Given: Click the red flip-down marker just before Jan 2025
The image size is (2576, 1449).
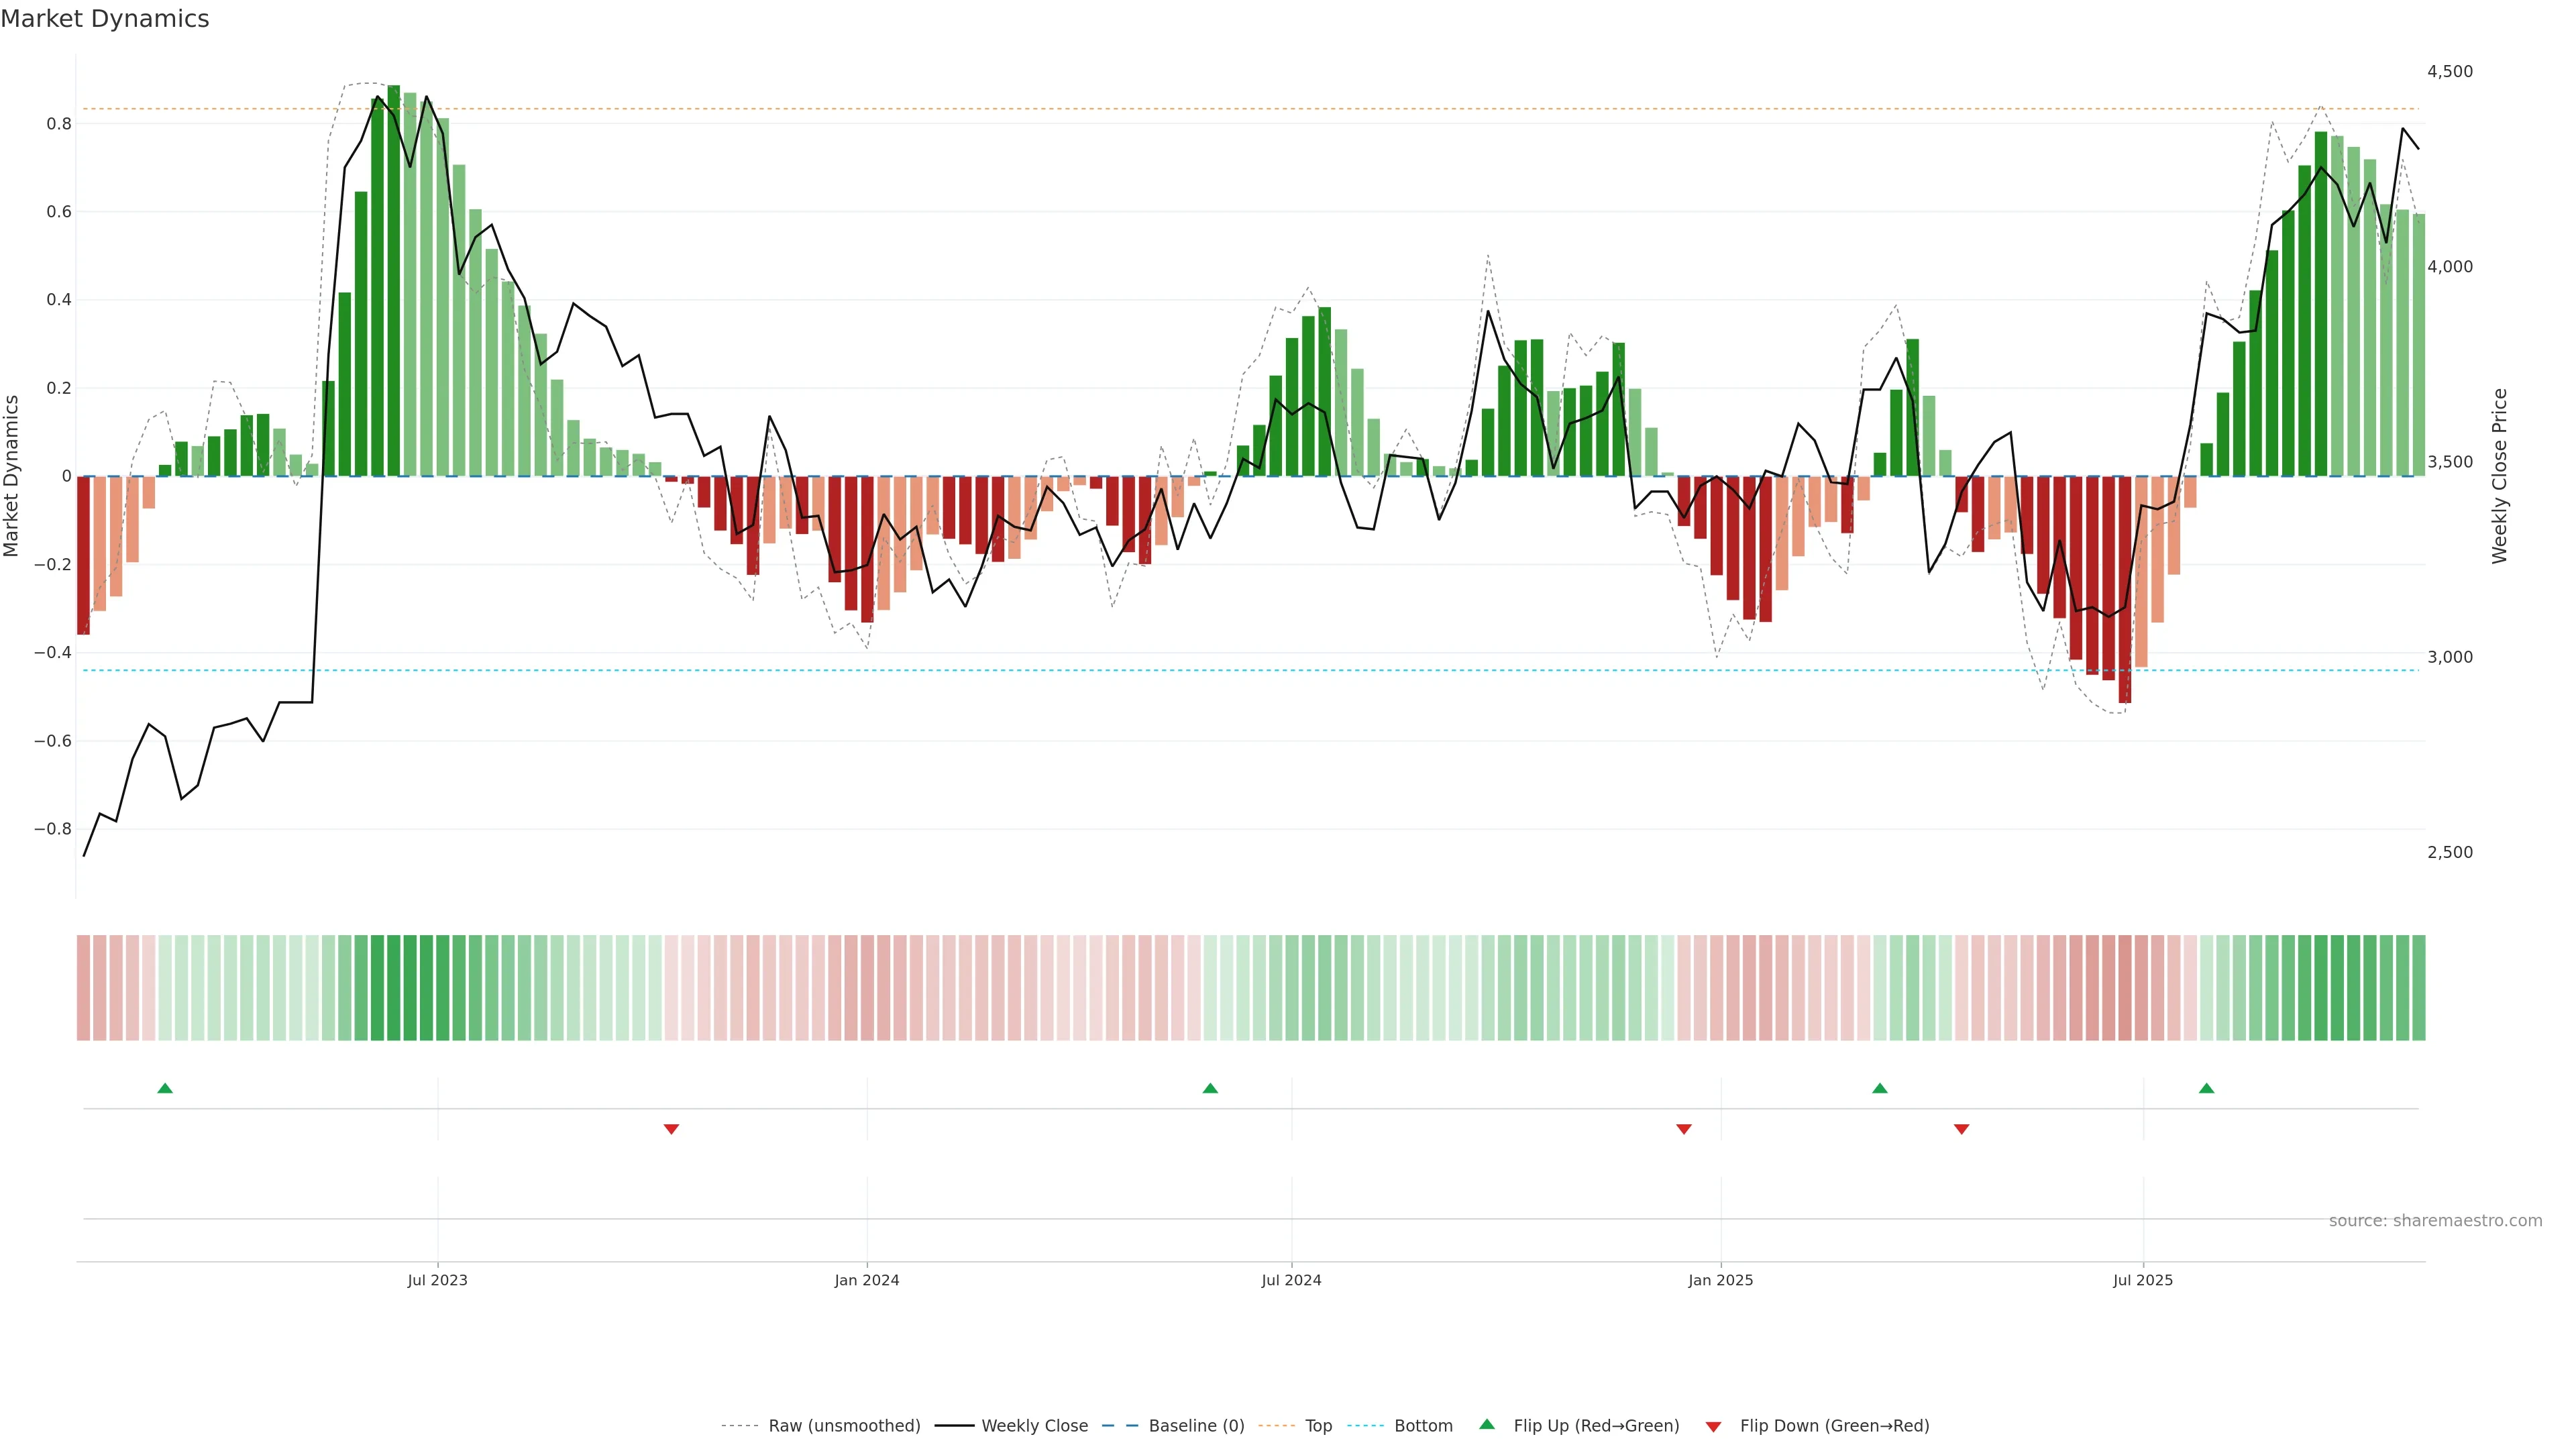Looking at the screenshot, I should pyautogui.click(x=1684, y=1129).
